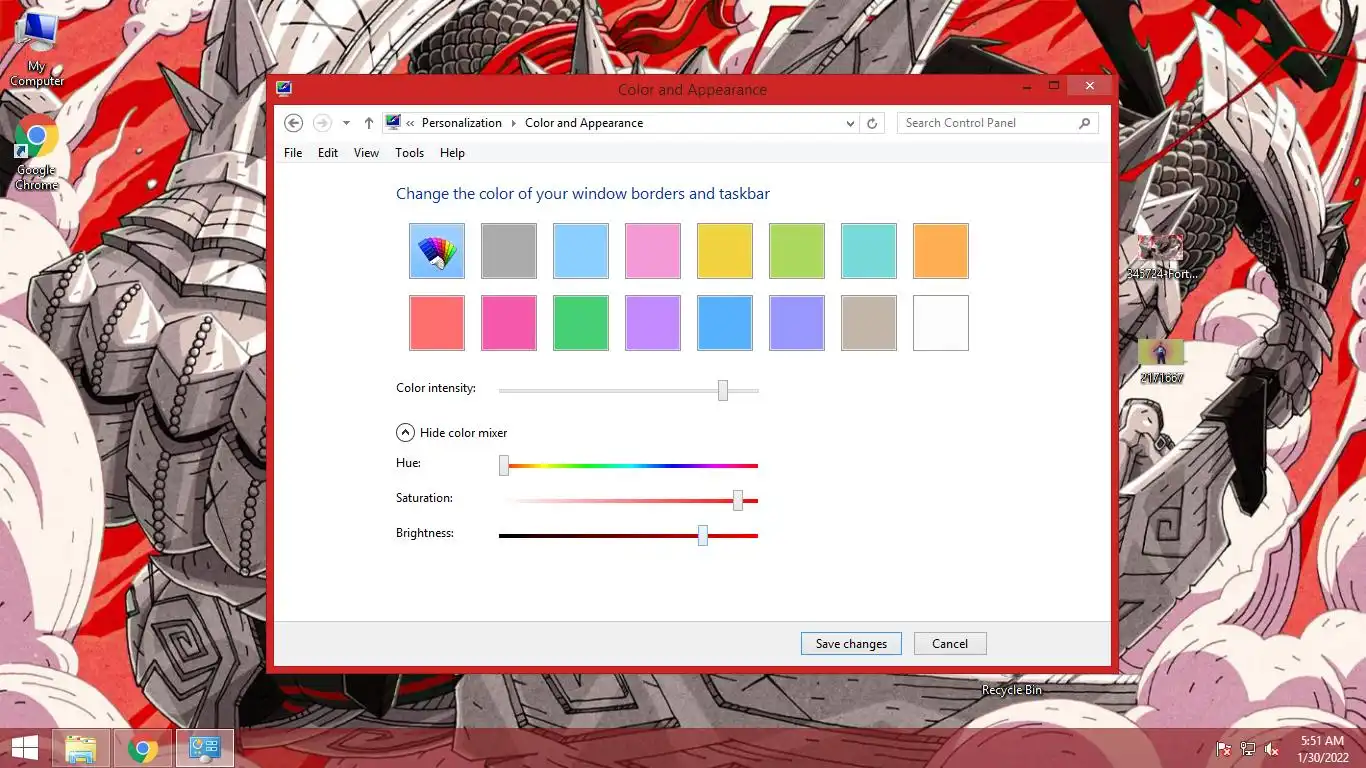
Task: Click the Search Control Panel field
Action: 997,123
